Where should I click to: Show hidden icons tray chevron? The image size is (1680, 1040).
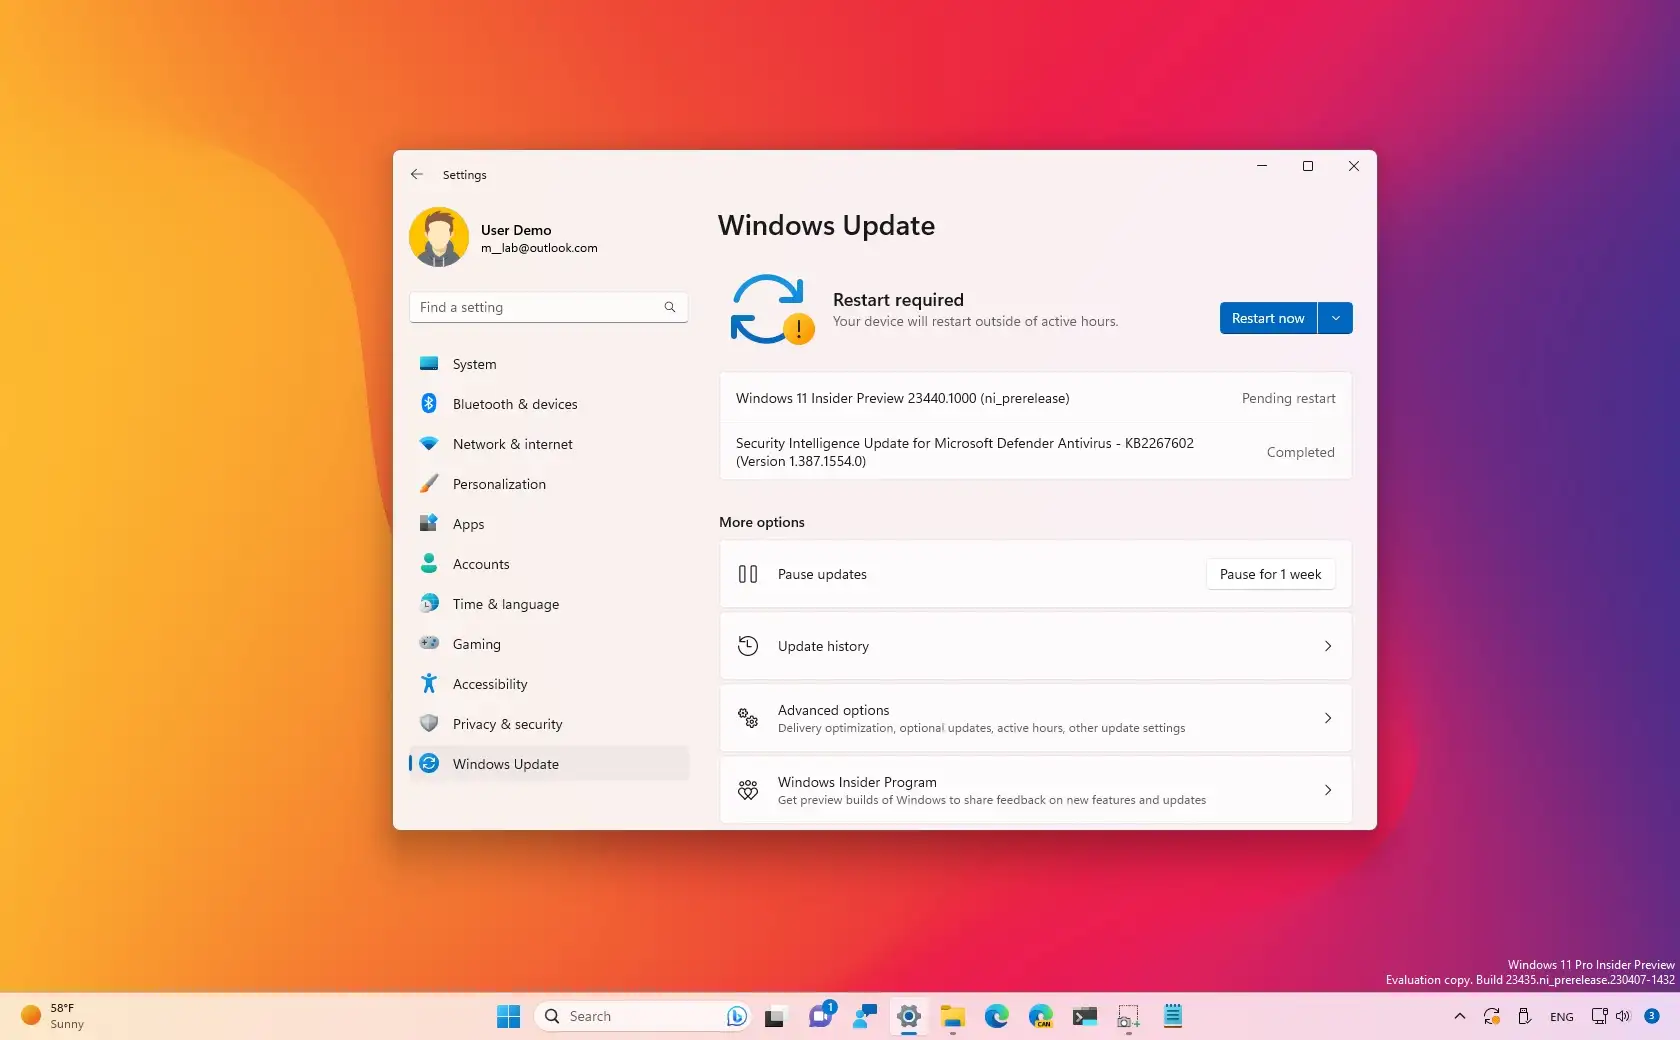click(x=1459, y=1016)
